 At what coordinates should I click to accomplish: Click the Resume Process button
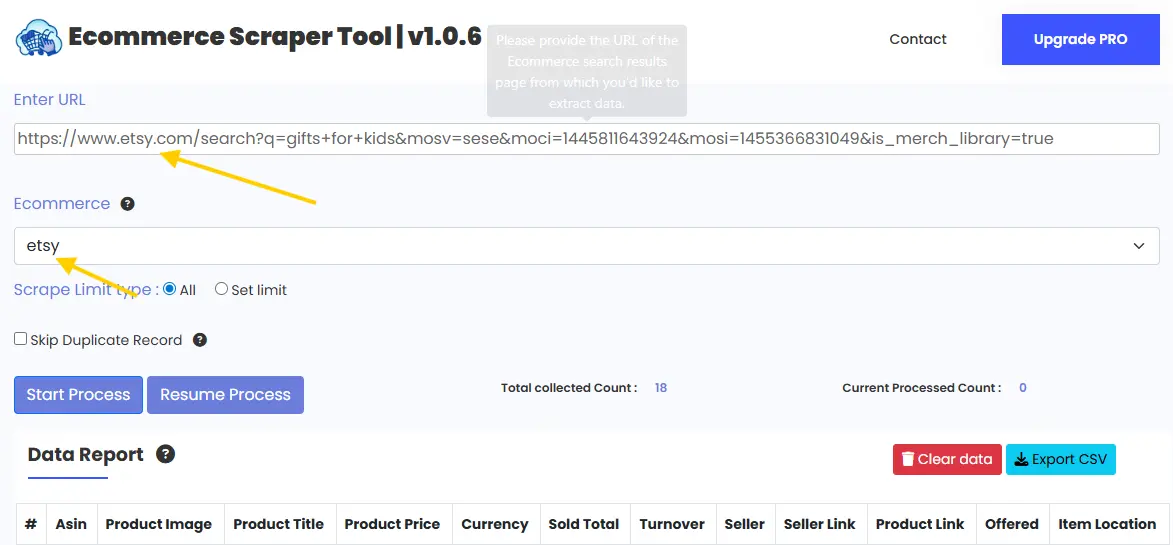click(x=225, y=395)
